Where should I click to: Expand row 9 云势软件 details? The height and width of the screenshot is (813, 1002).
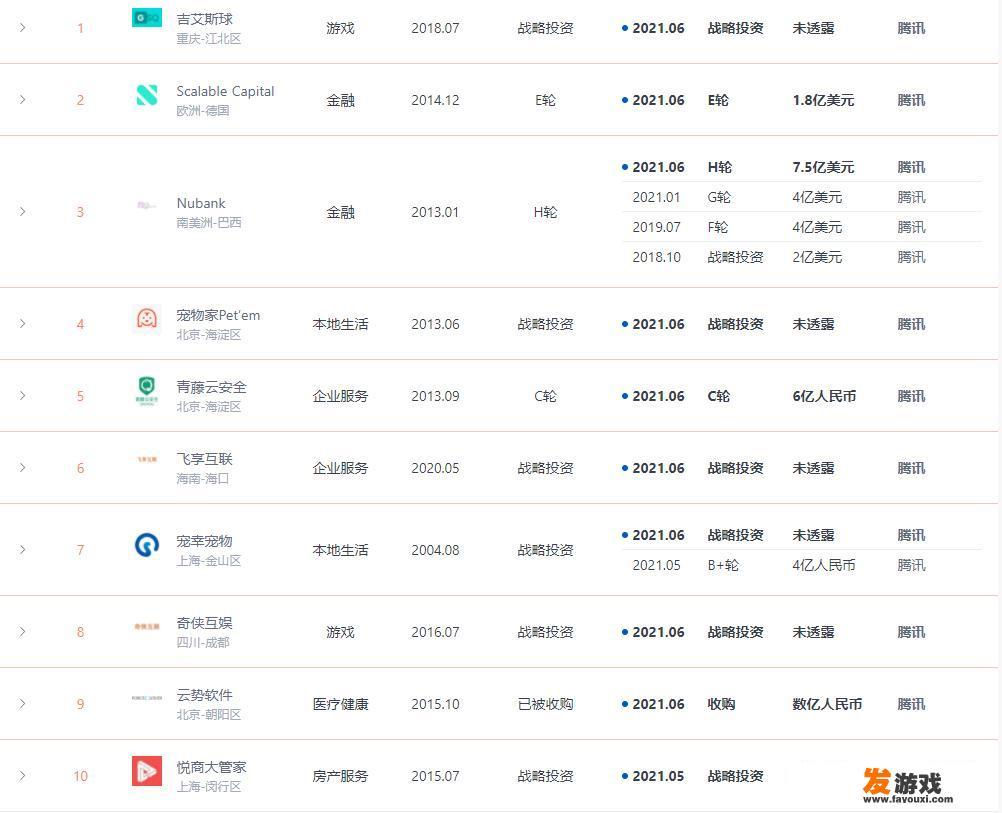(x=22, y=704)
